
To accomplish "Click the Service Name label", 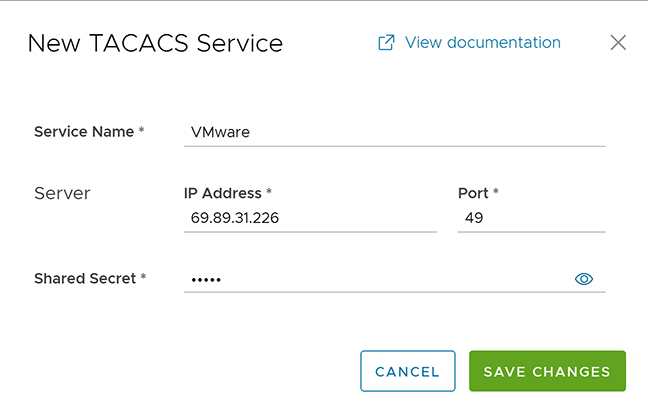I will (x=84, y=131).
